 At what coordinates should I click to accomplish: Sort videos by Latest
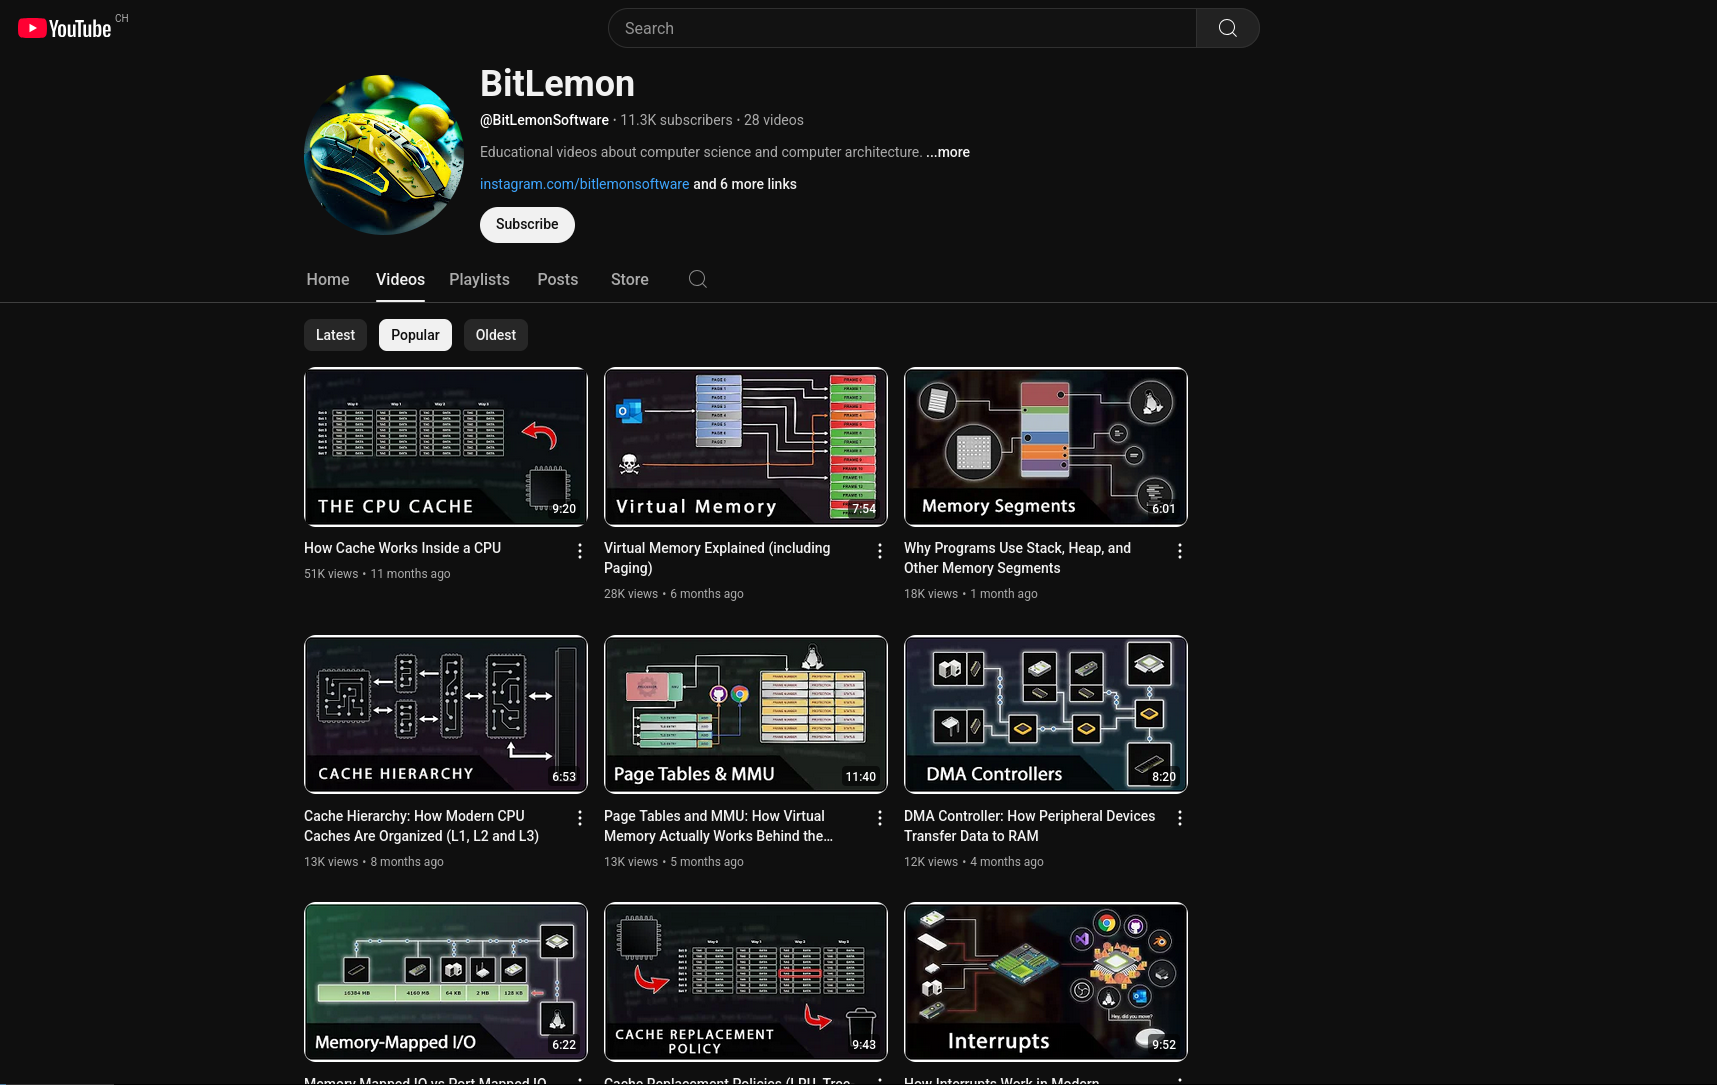pos(335,335)
